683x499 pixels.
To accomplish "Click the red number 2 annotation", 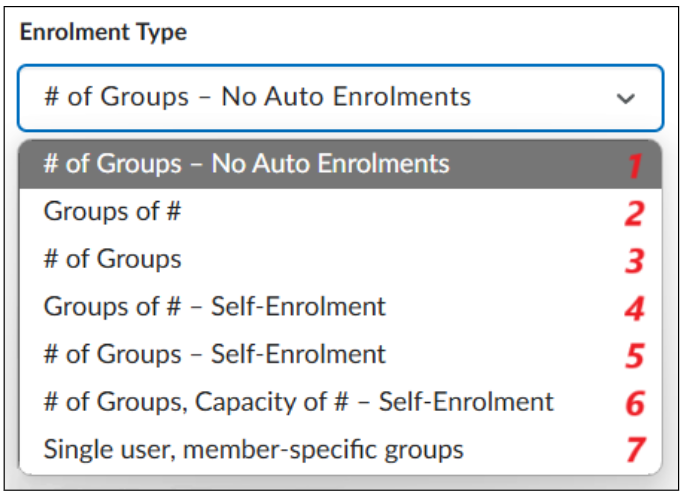I will pyautogui.click(x=635, y=213).
